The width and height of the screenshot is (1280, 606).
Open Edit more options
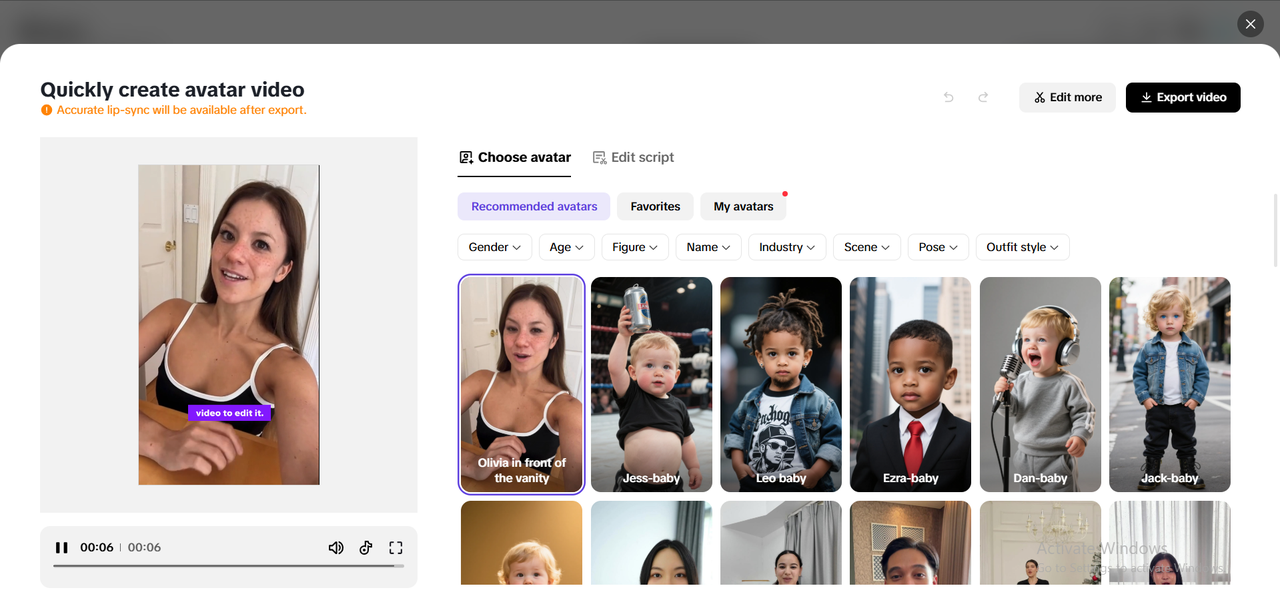point(1067,97)
